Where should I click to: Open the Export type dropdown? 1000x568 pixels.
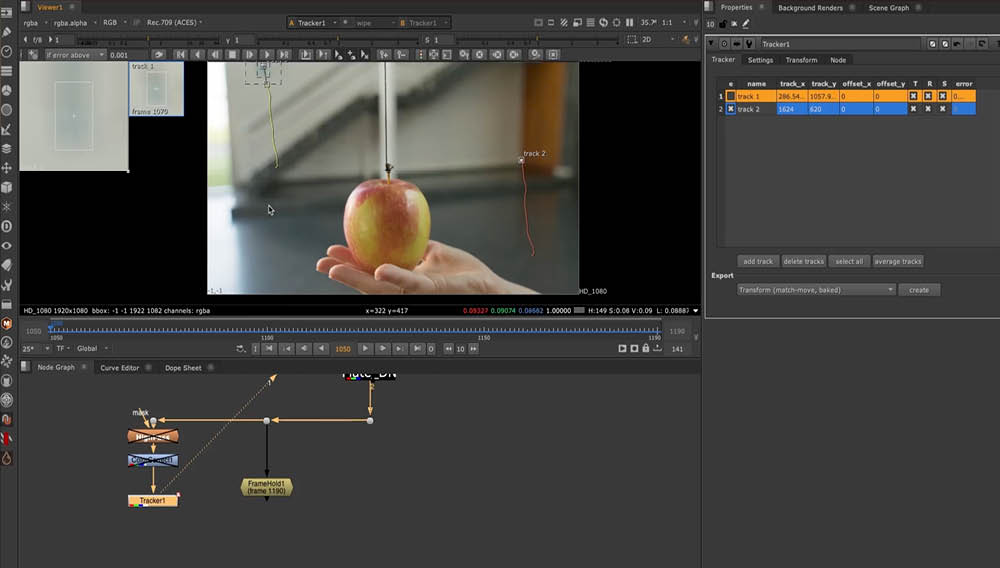click(x=816, y=290)
